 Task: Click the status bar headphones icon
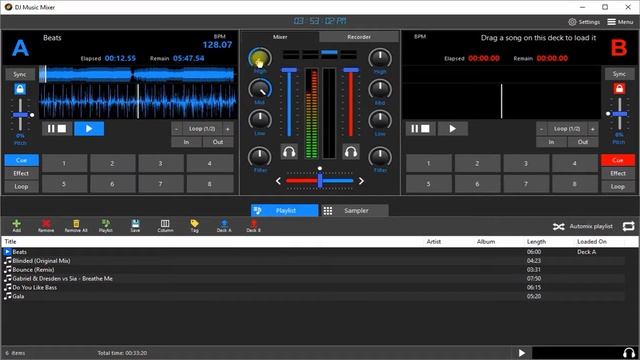tap(629, 353)
